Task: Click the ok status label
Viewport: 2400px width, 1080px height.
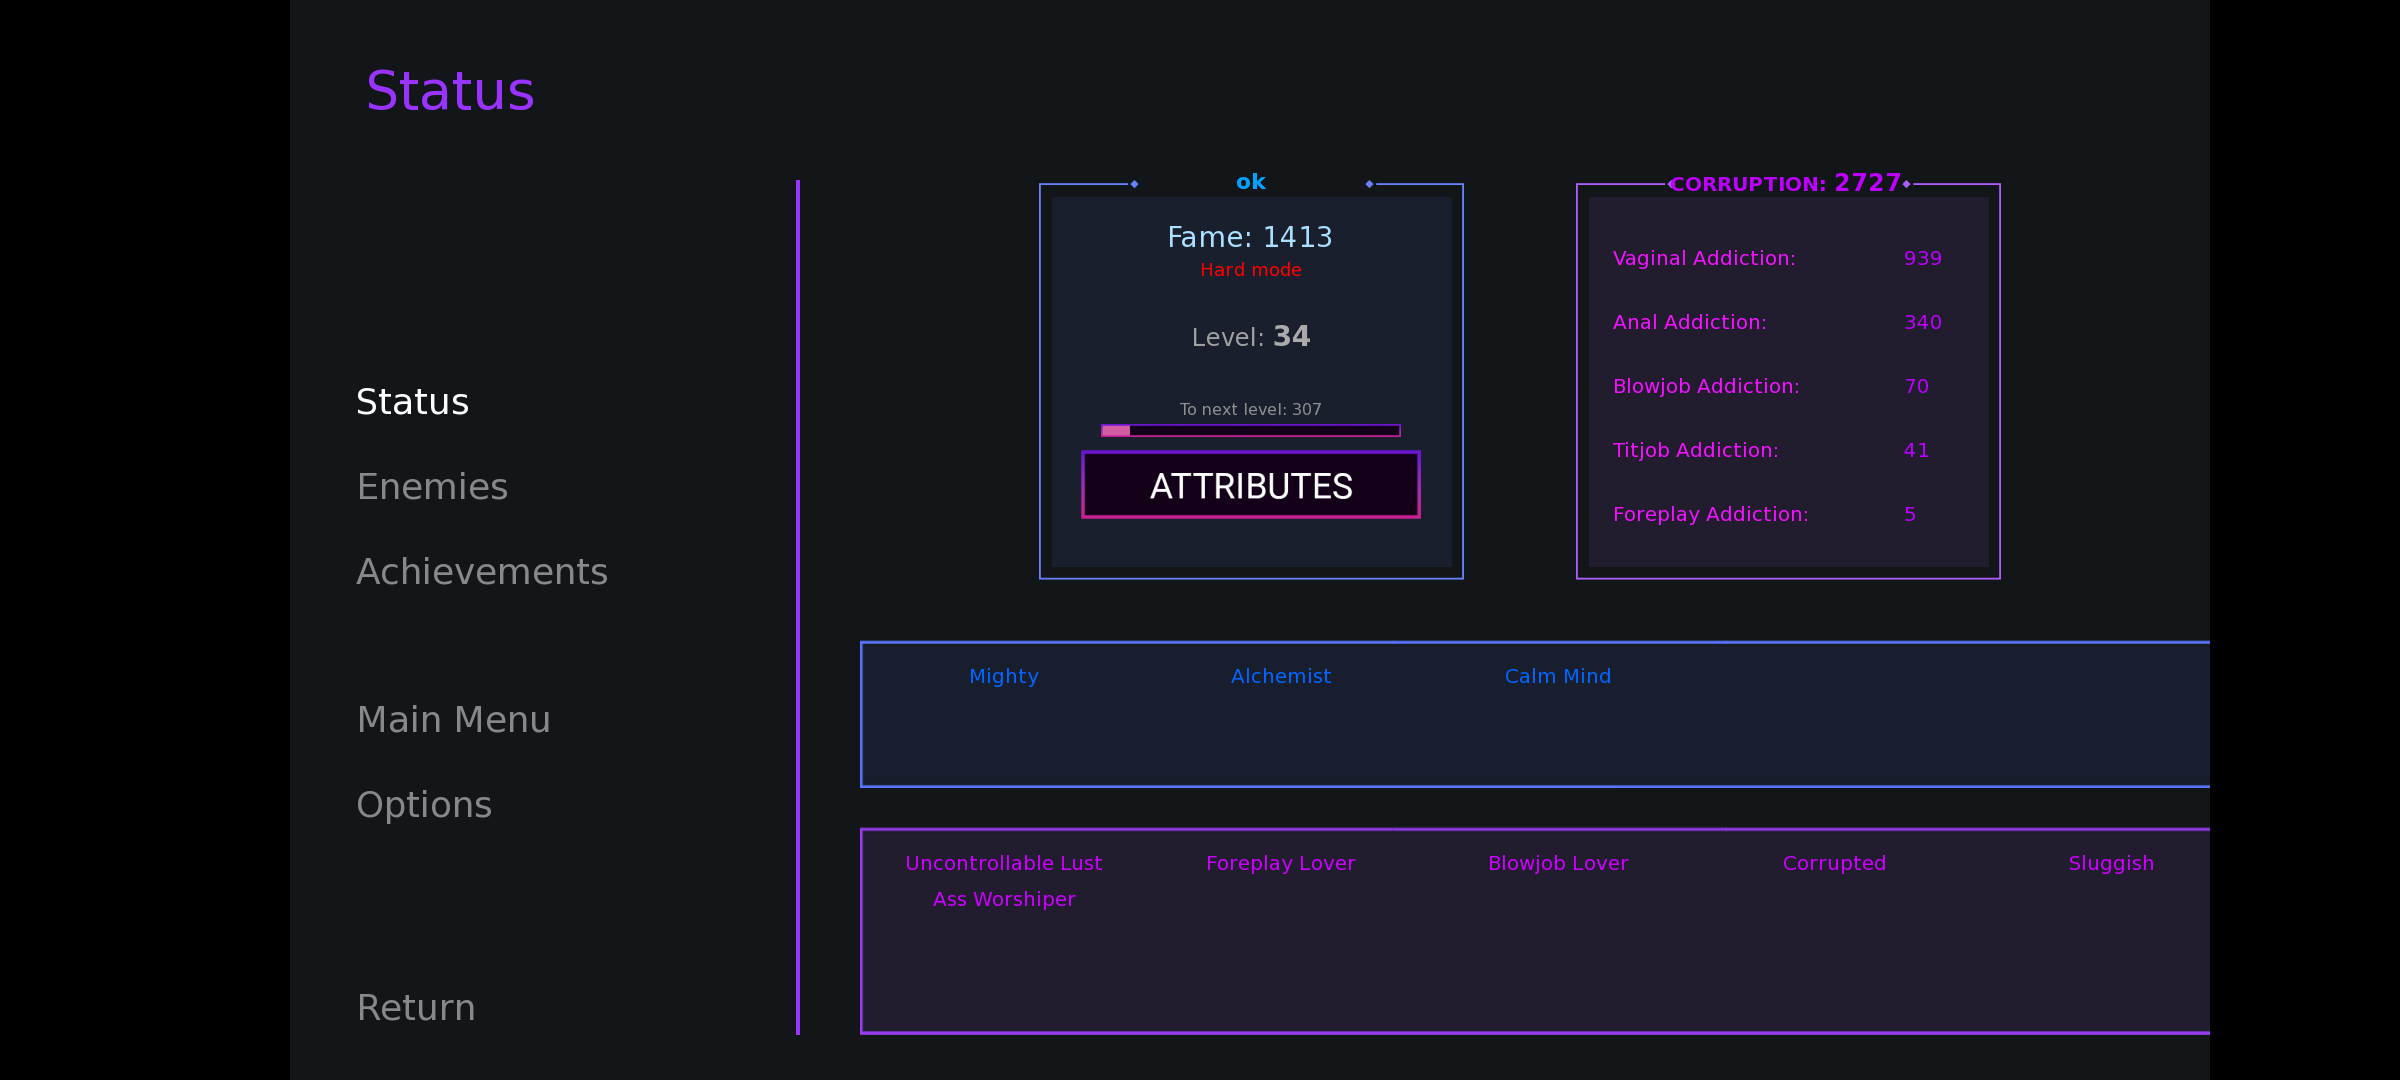Action: click(1251, 182)
